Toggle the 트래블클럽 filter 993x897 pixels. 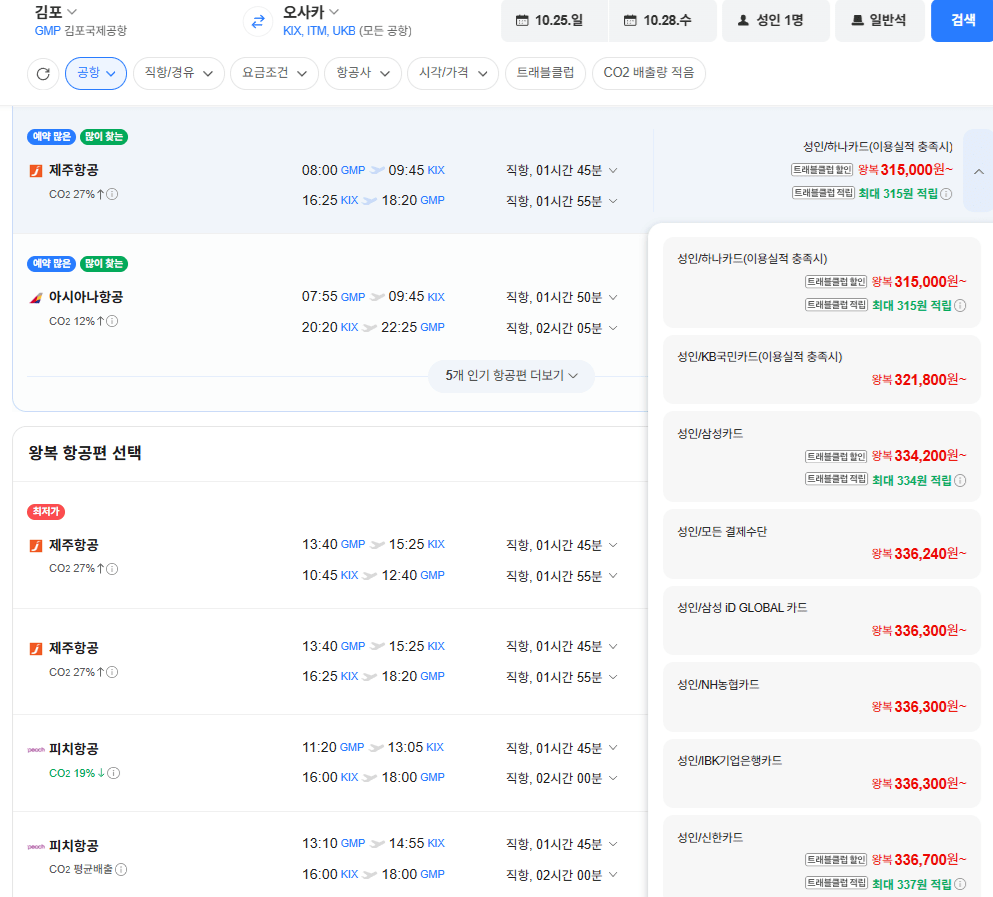(x=545, y=73)
